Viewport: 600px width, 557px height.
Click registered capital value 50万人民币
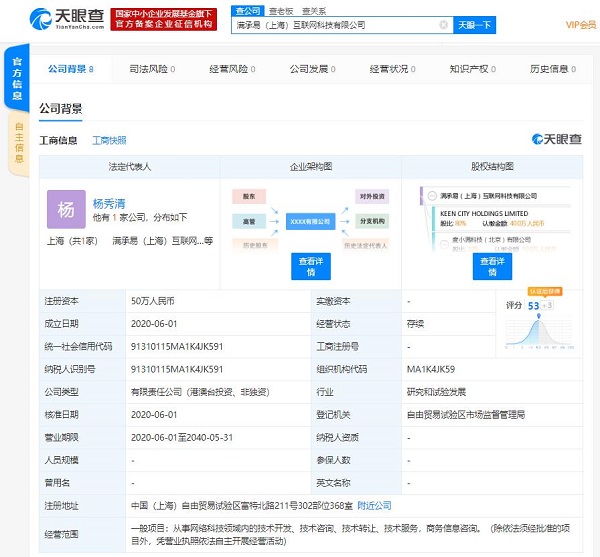[153, 301]
